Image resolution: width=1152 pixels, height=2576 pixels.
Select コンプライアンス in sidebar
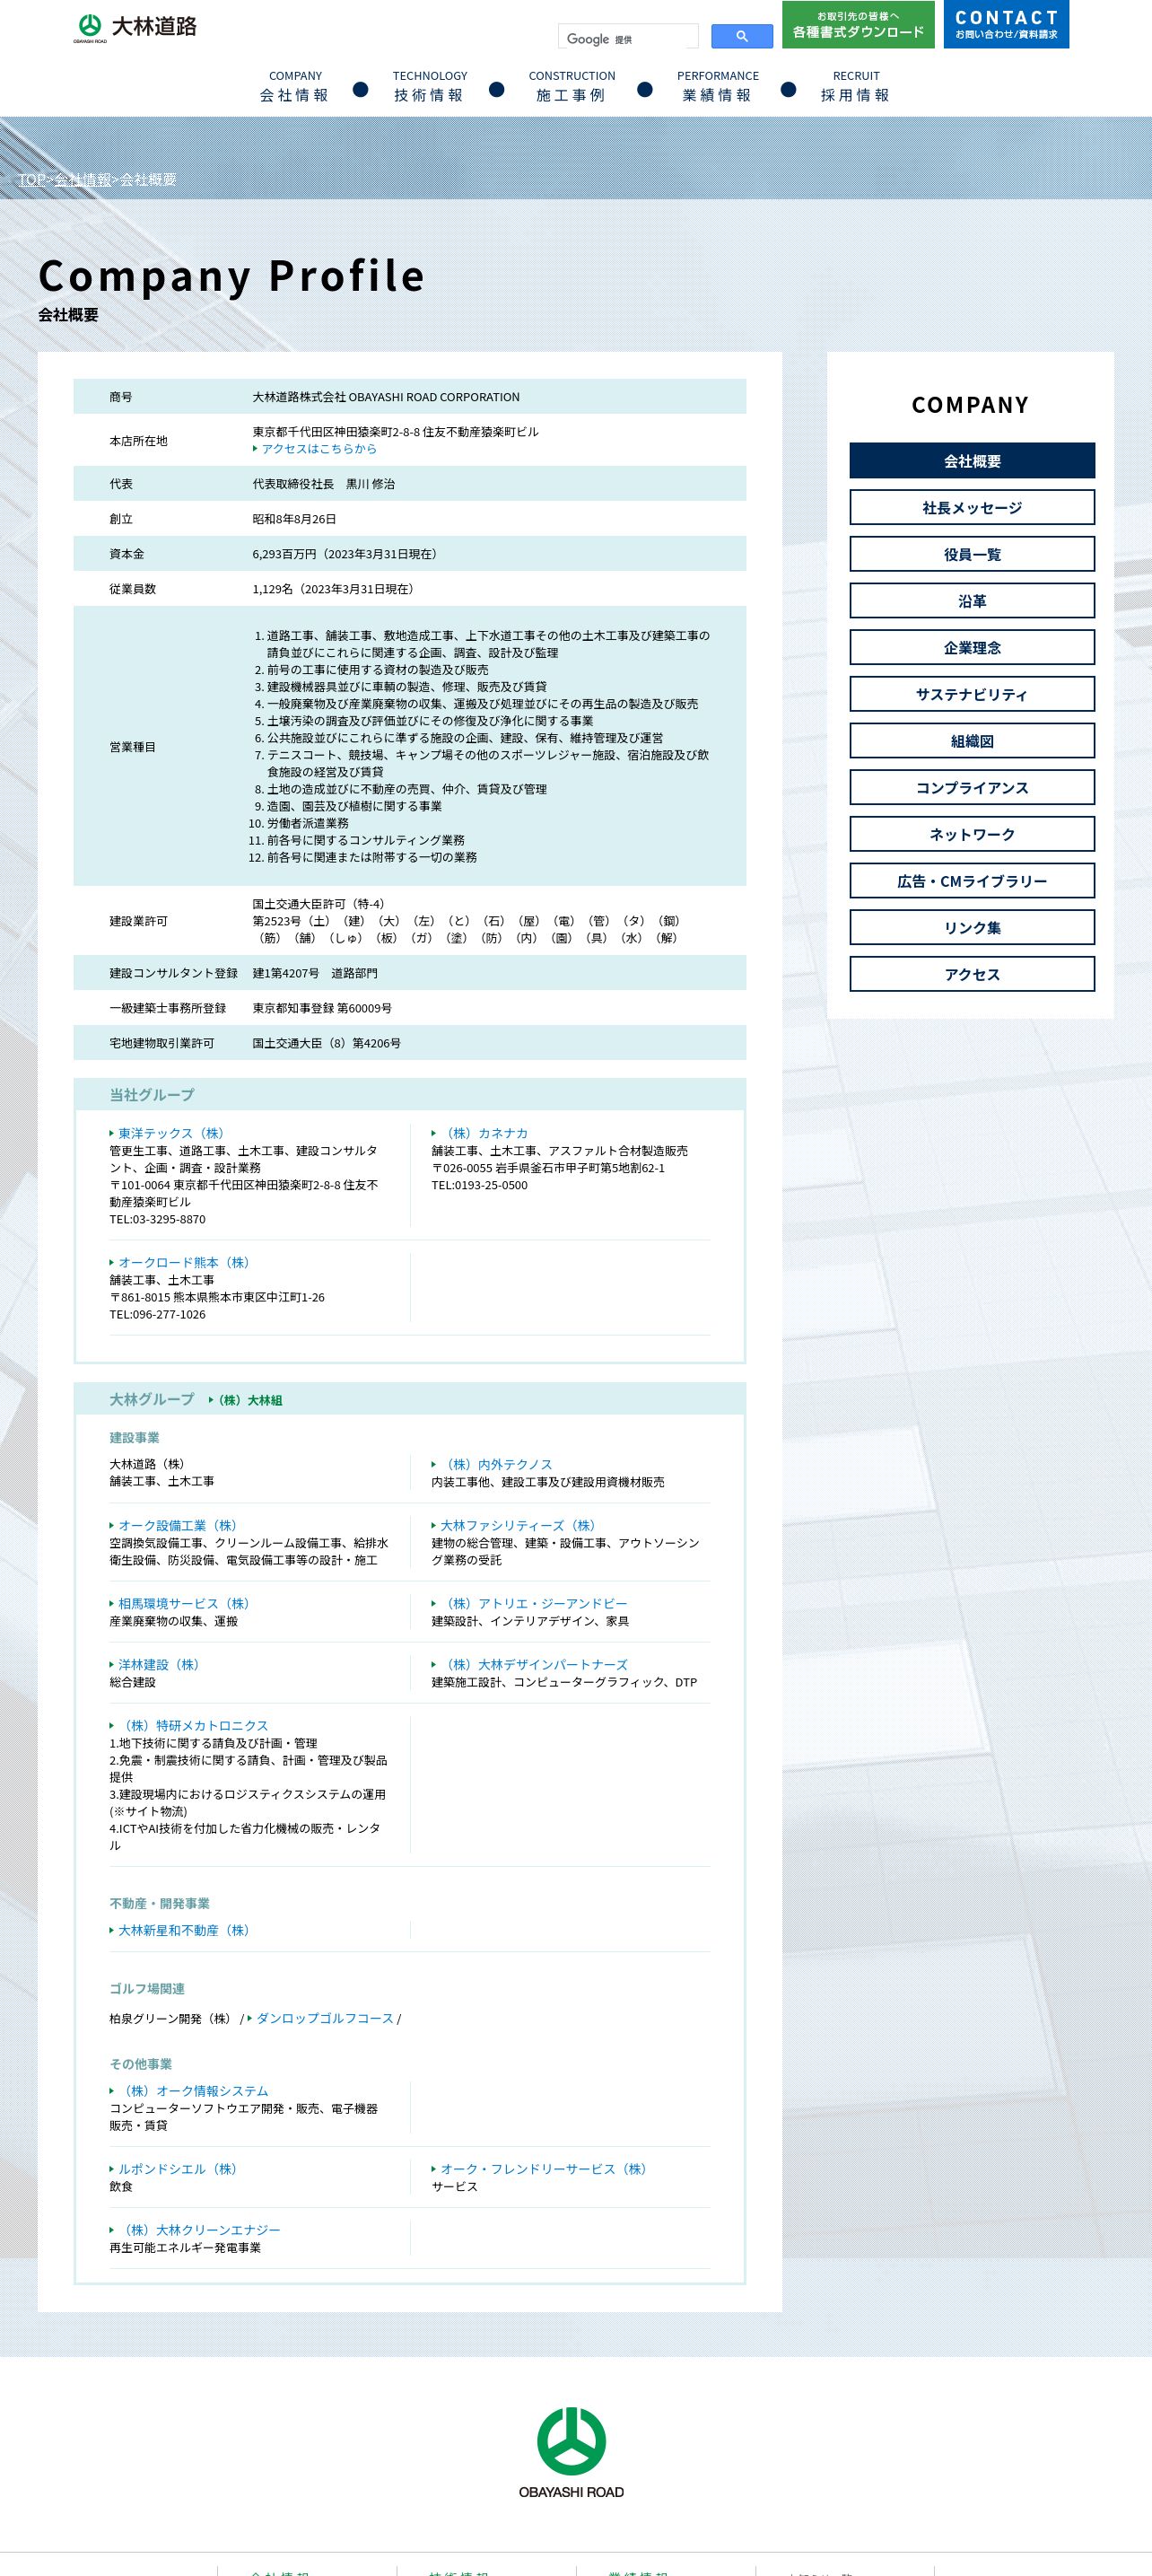(x=972, y=787)
